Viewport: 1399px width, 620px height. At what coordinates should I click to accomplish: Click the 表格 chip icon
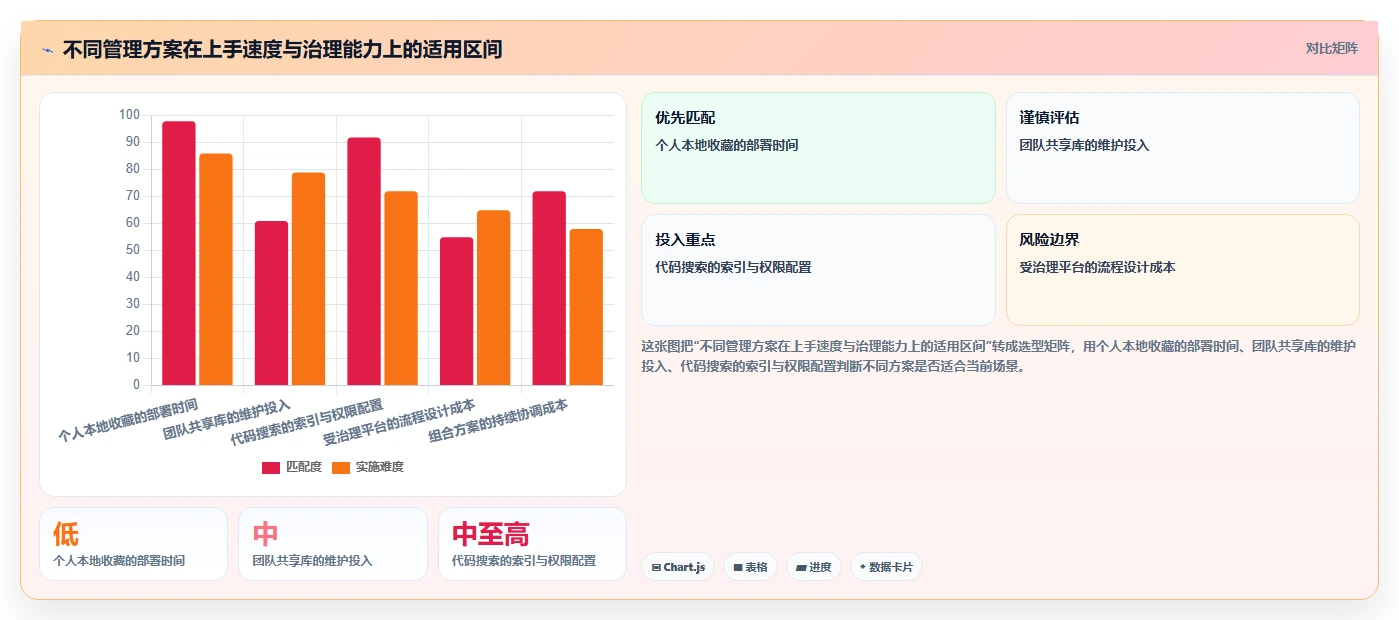click(738, 567)
